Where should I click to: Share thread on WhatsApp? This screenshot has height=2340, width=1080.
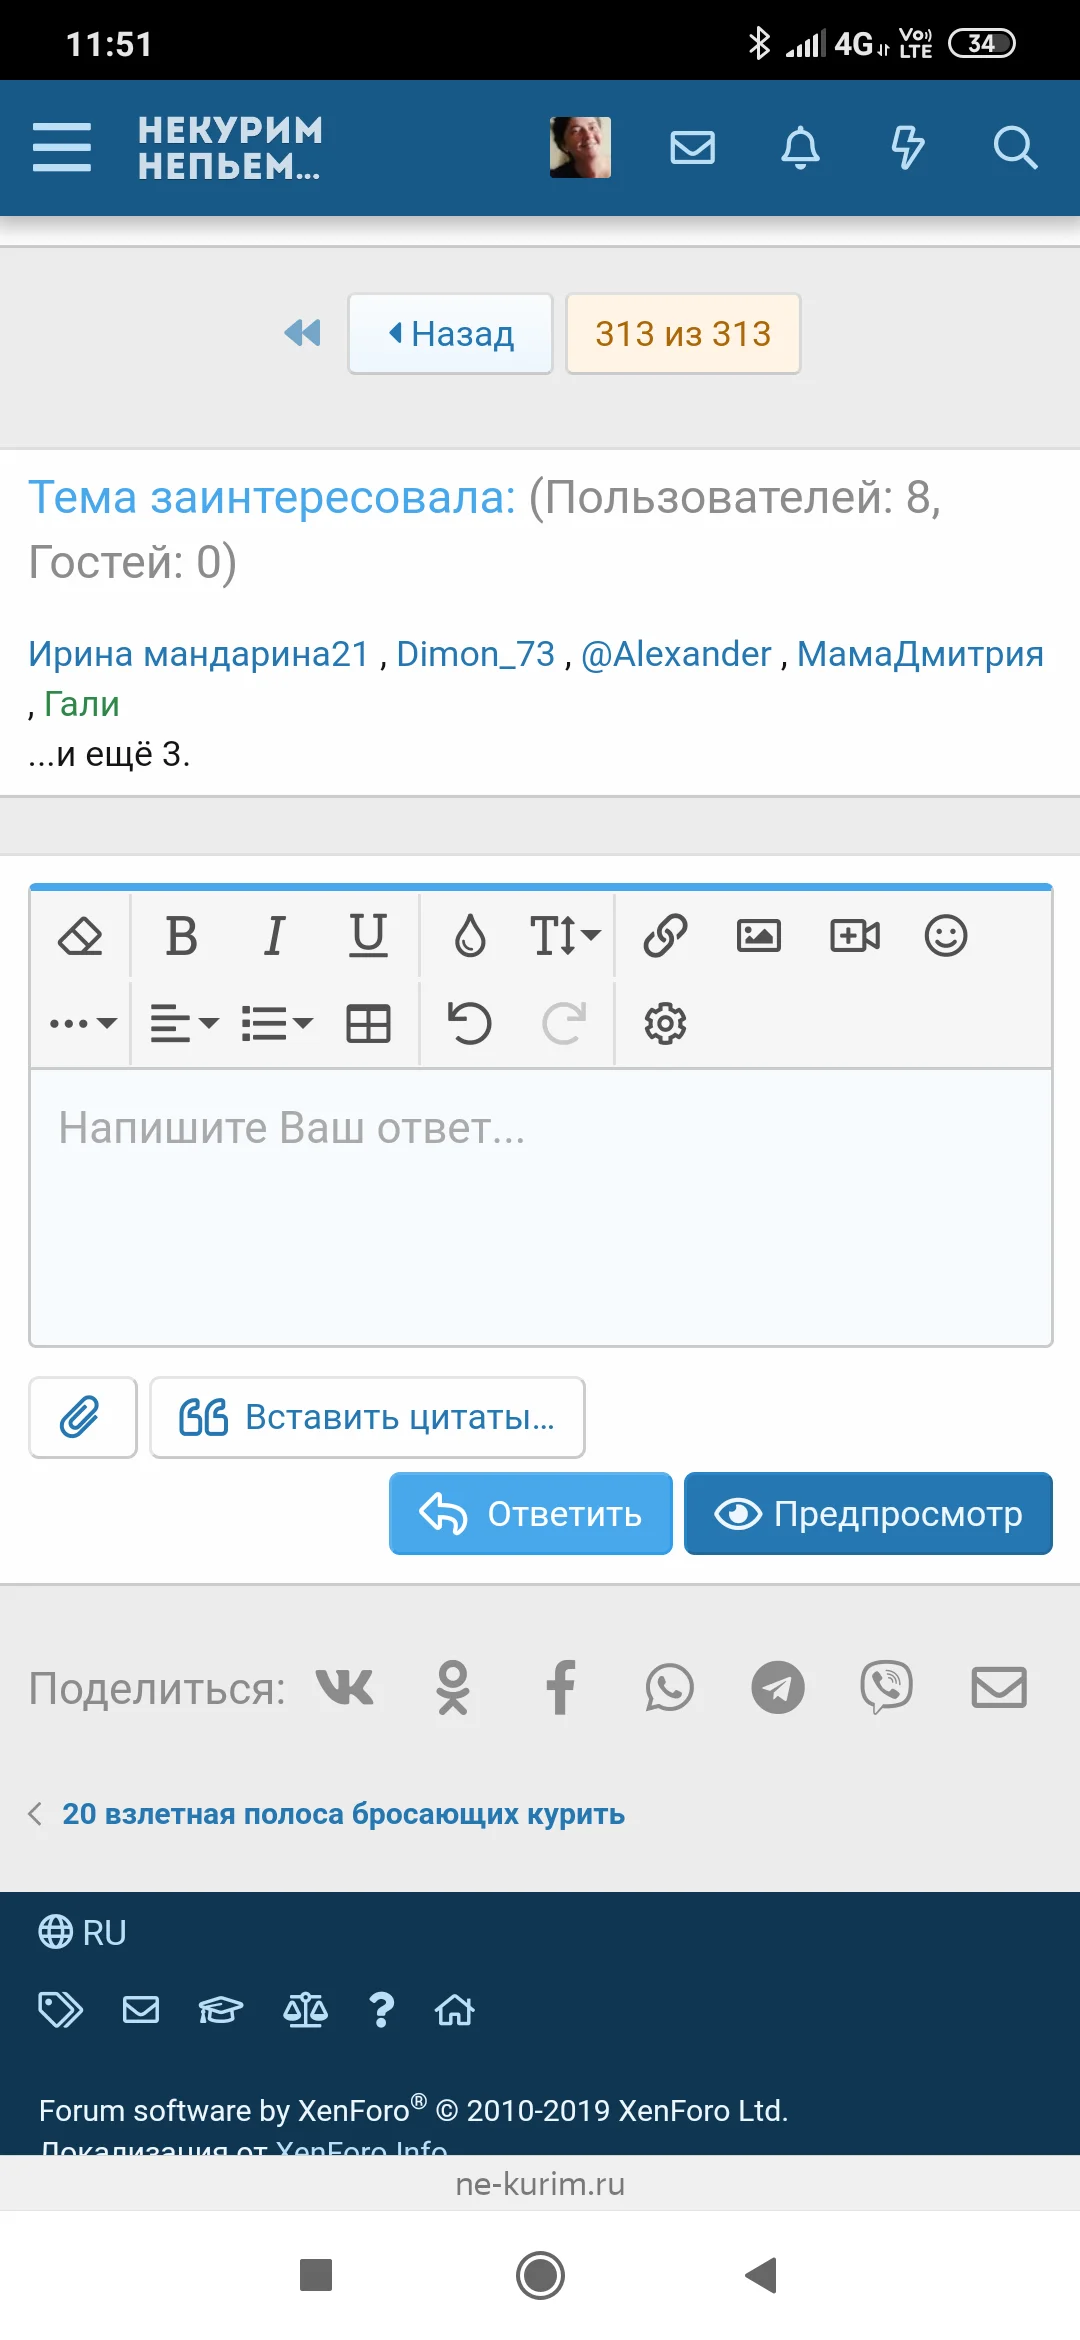[669, 1688]
